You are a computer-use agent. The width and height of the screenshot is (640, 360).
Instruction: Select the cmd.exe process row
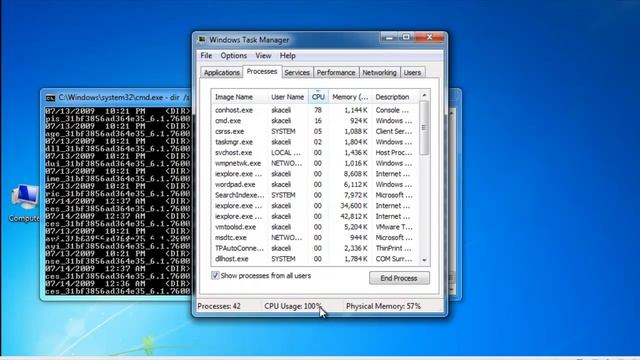point(315,121)
